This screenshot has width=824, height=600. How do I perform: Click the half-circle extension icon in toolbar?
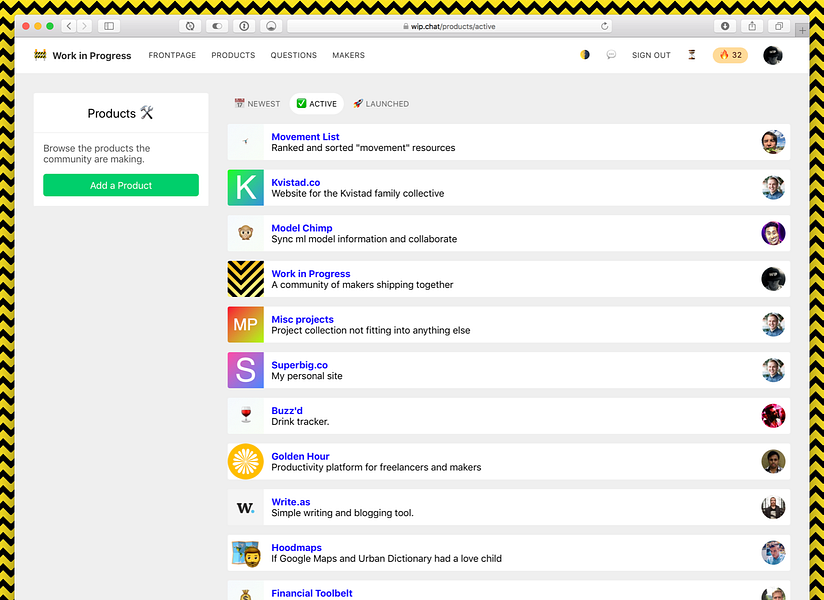coord(271,26)
